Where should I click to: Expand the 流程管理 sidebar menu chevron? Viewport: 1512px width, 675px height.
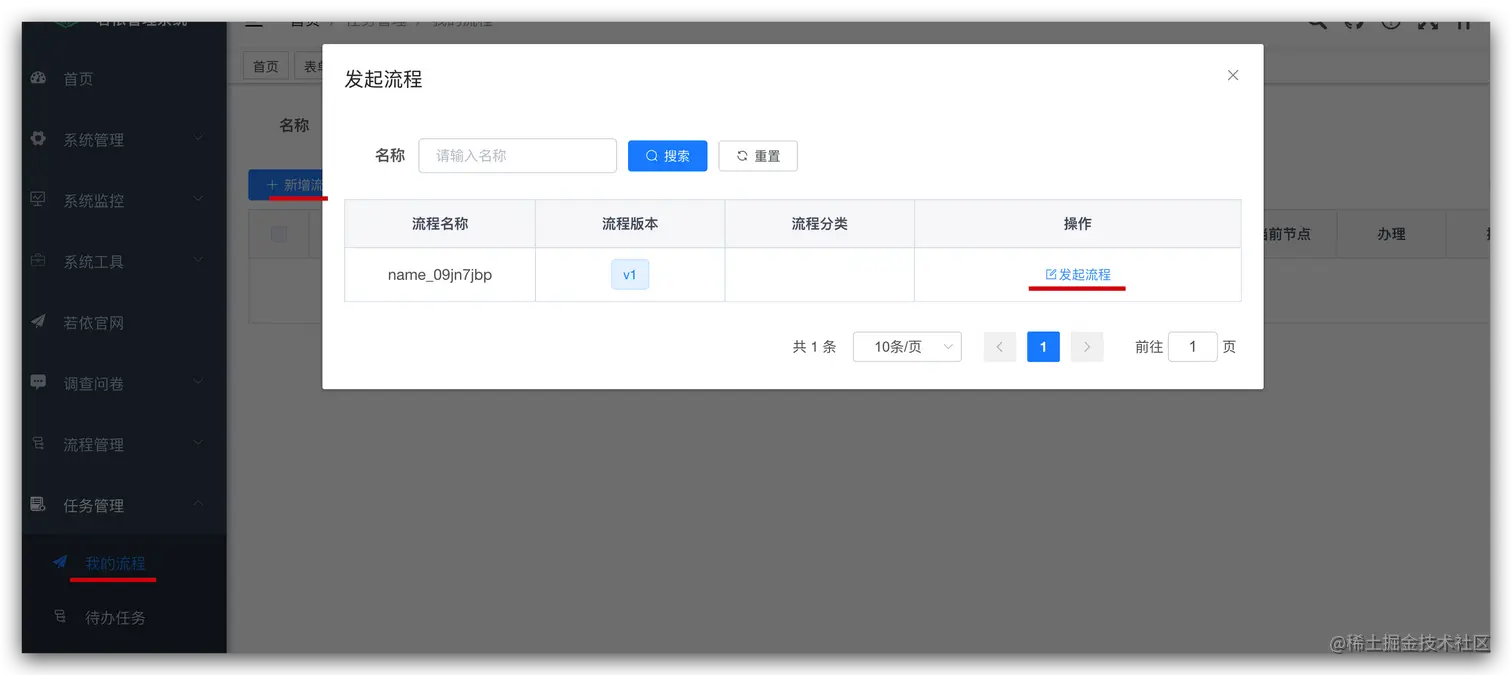coord(198,443)
